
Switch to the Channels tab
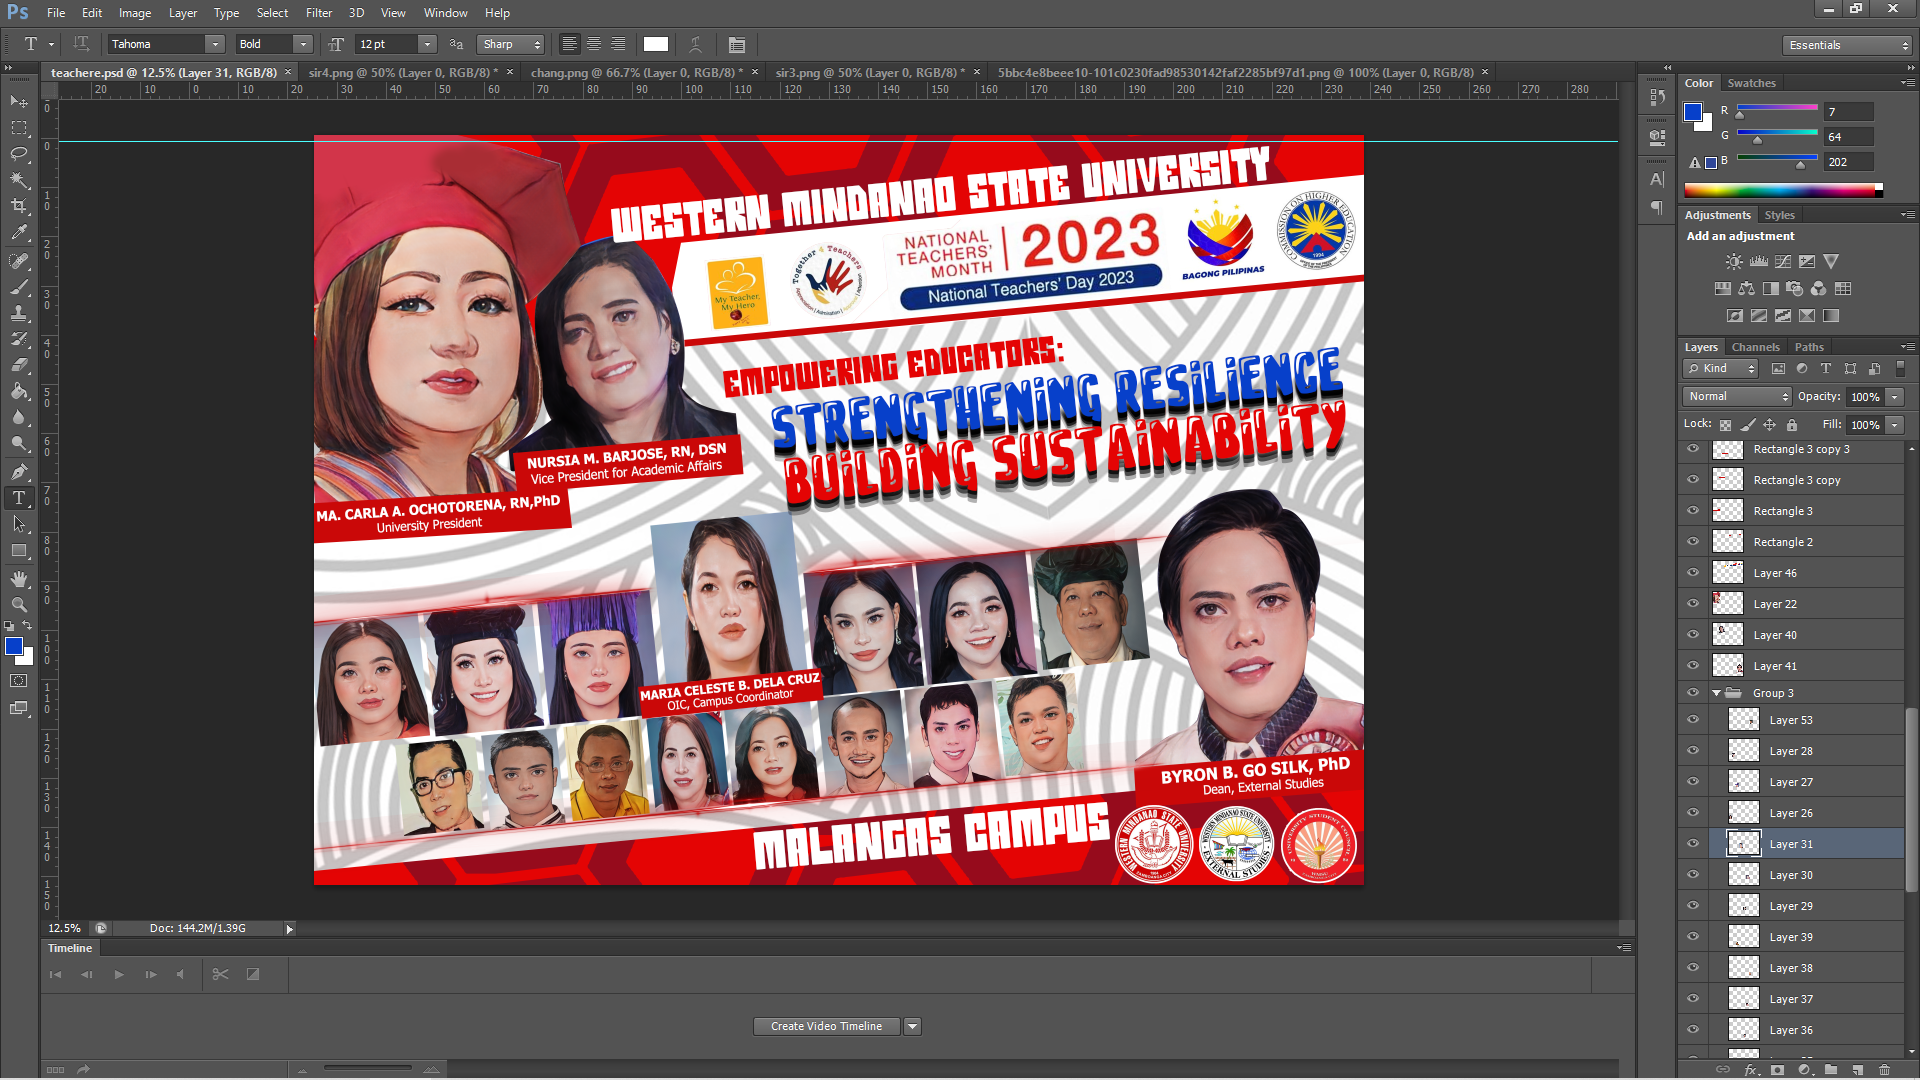pyautogui.click(x=1755, y=347)
